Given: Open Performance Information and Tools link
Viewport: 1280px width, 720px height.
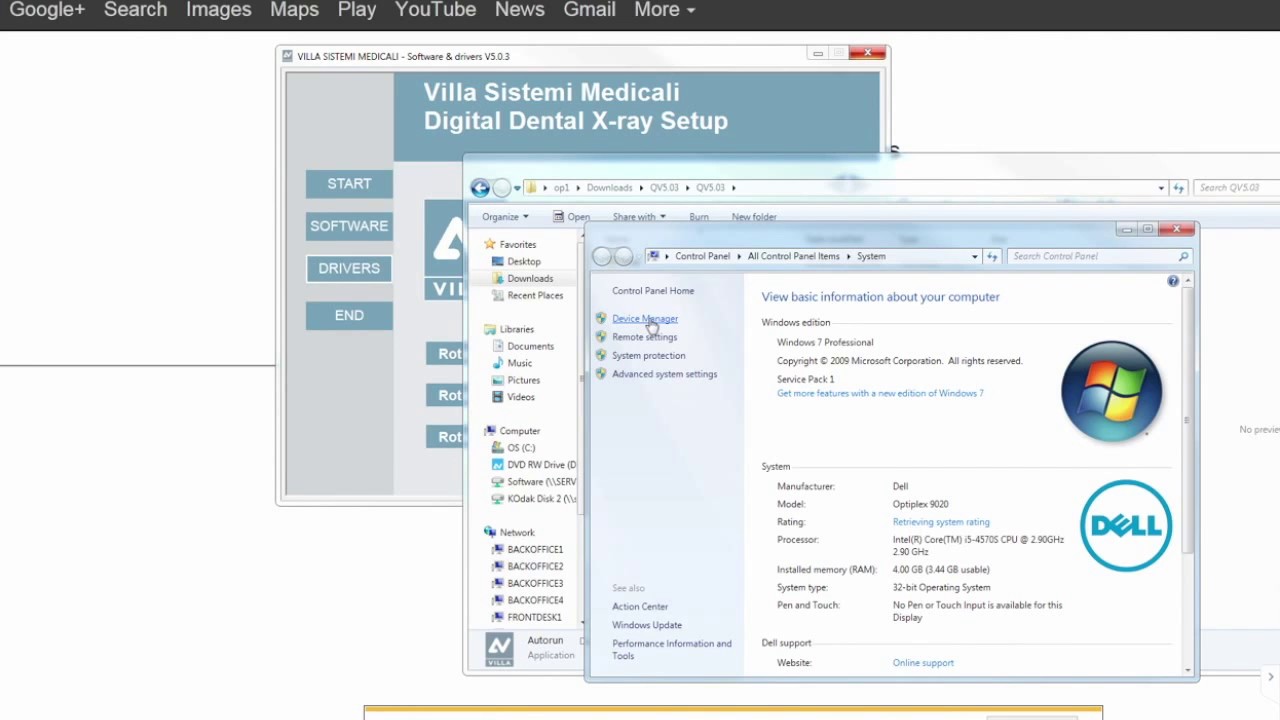Looking at the screenshot, I should tap(672, 650).
